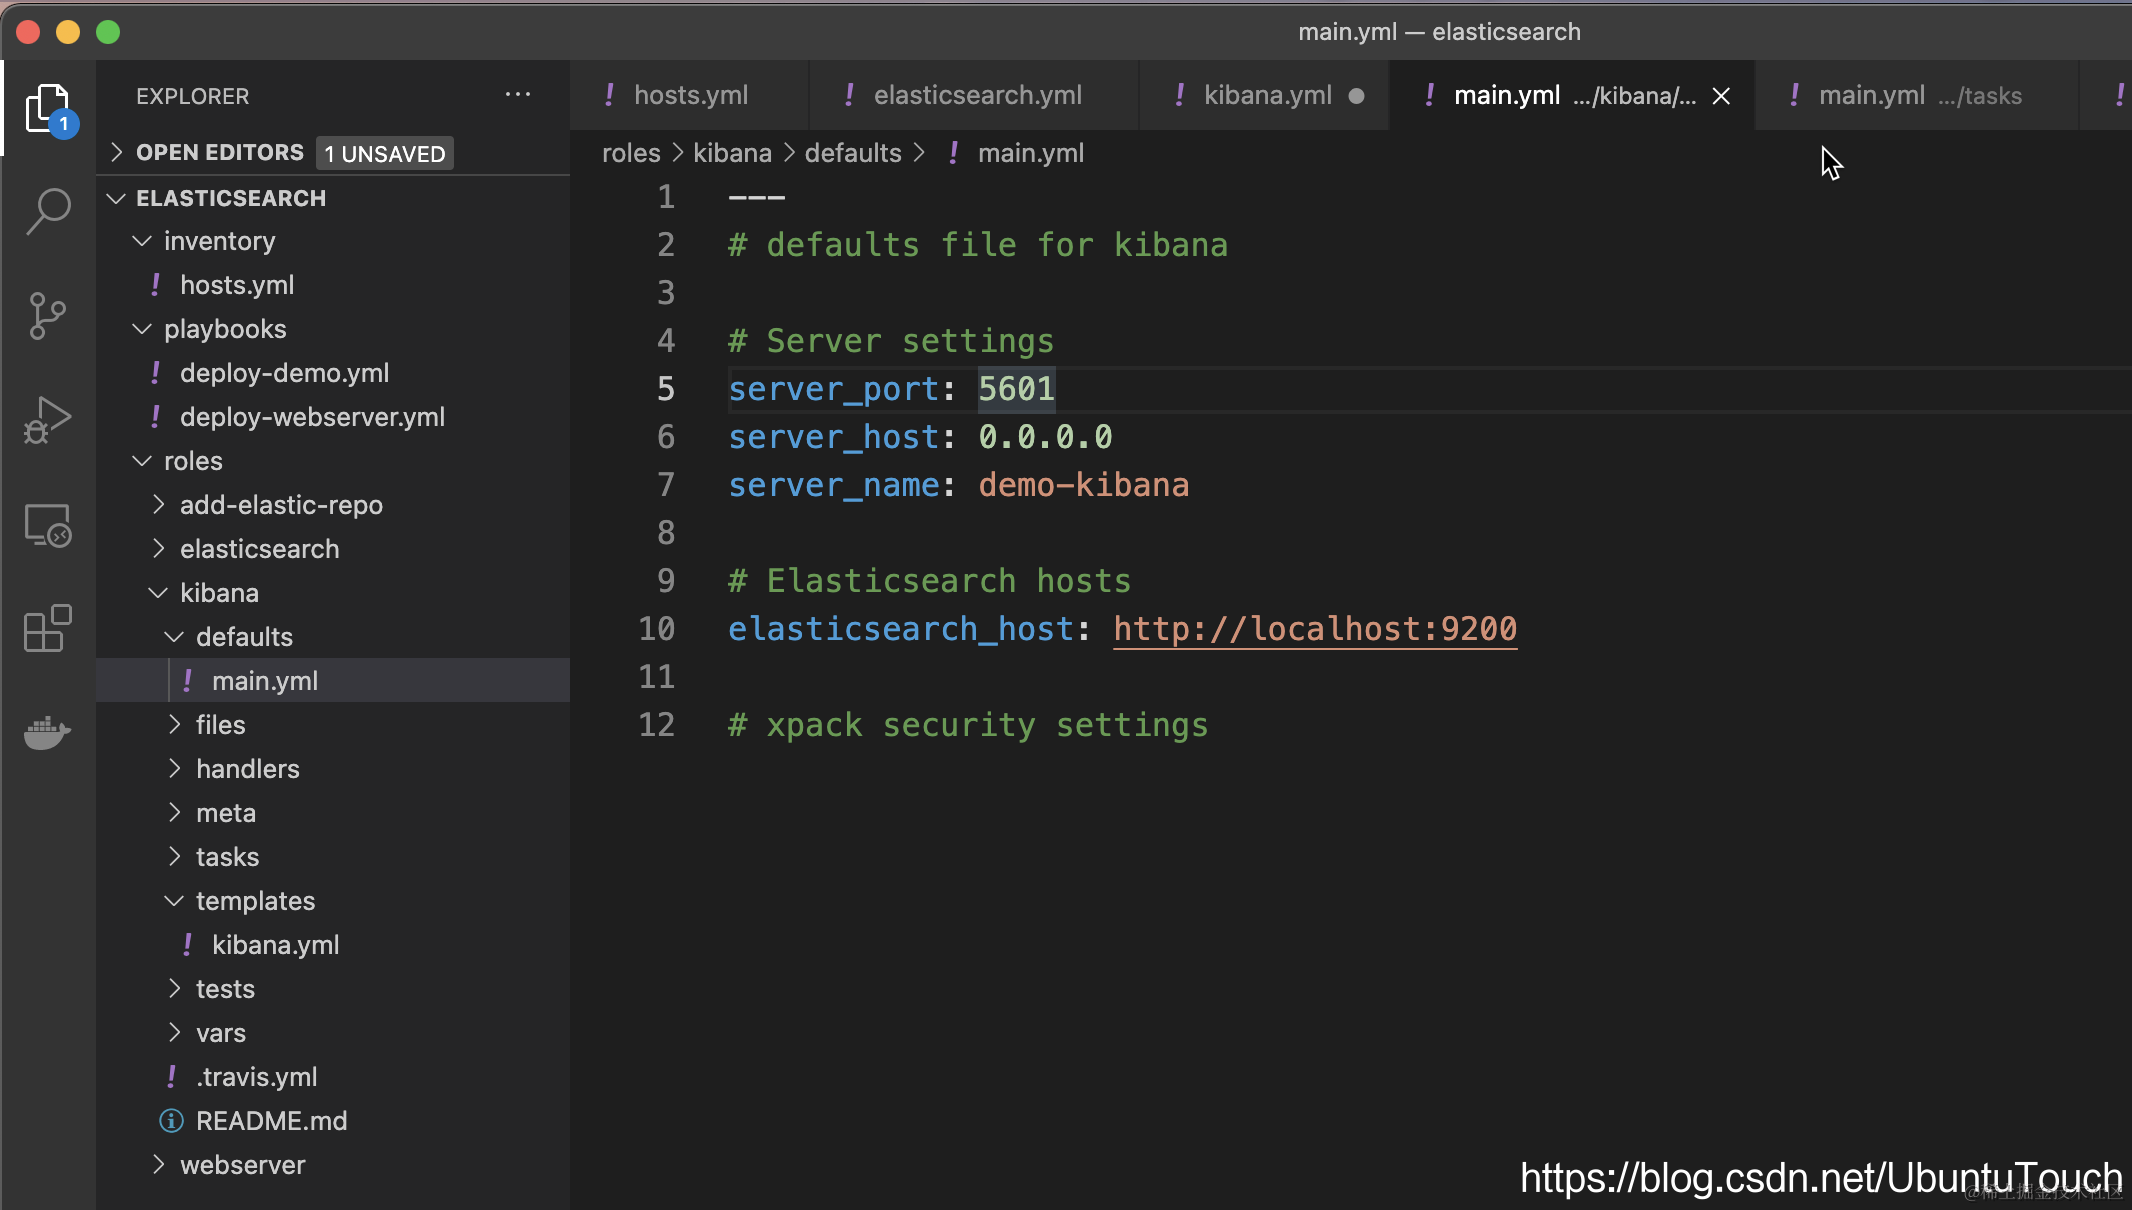Image resolution: width=2132 pixels, height=1210 pixels.
Task: Switch to the unsaved kibana.yml tab
Action: [x=1267, y=96]
